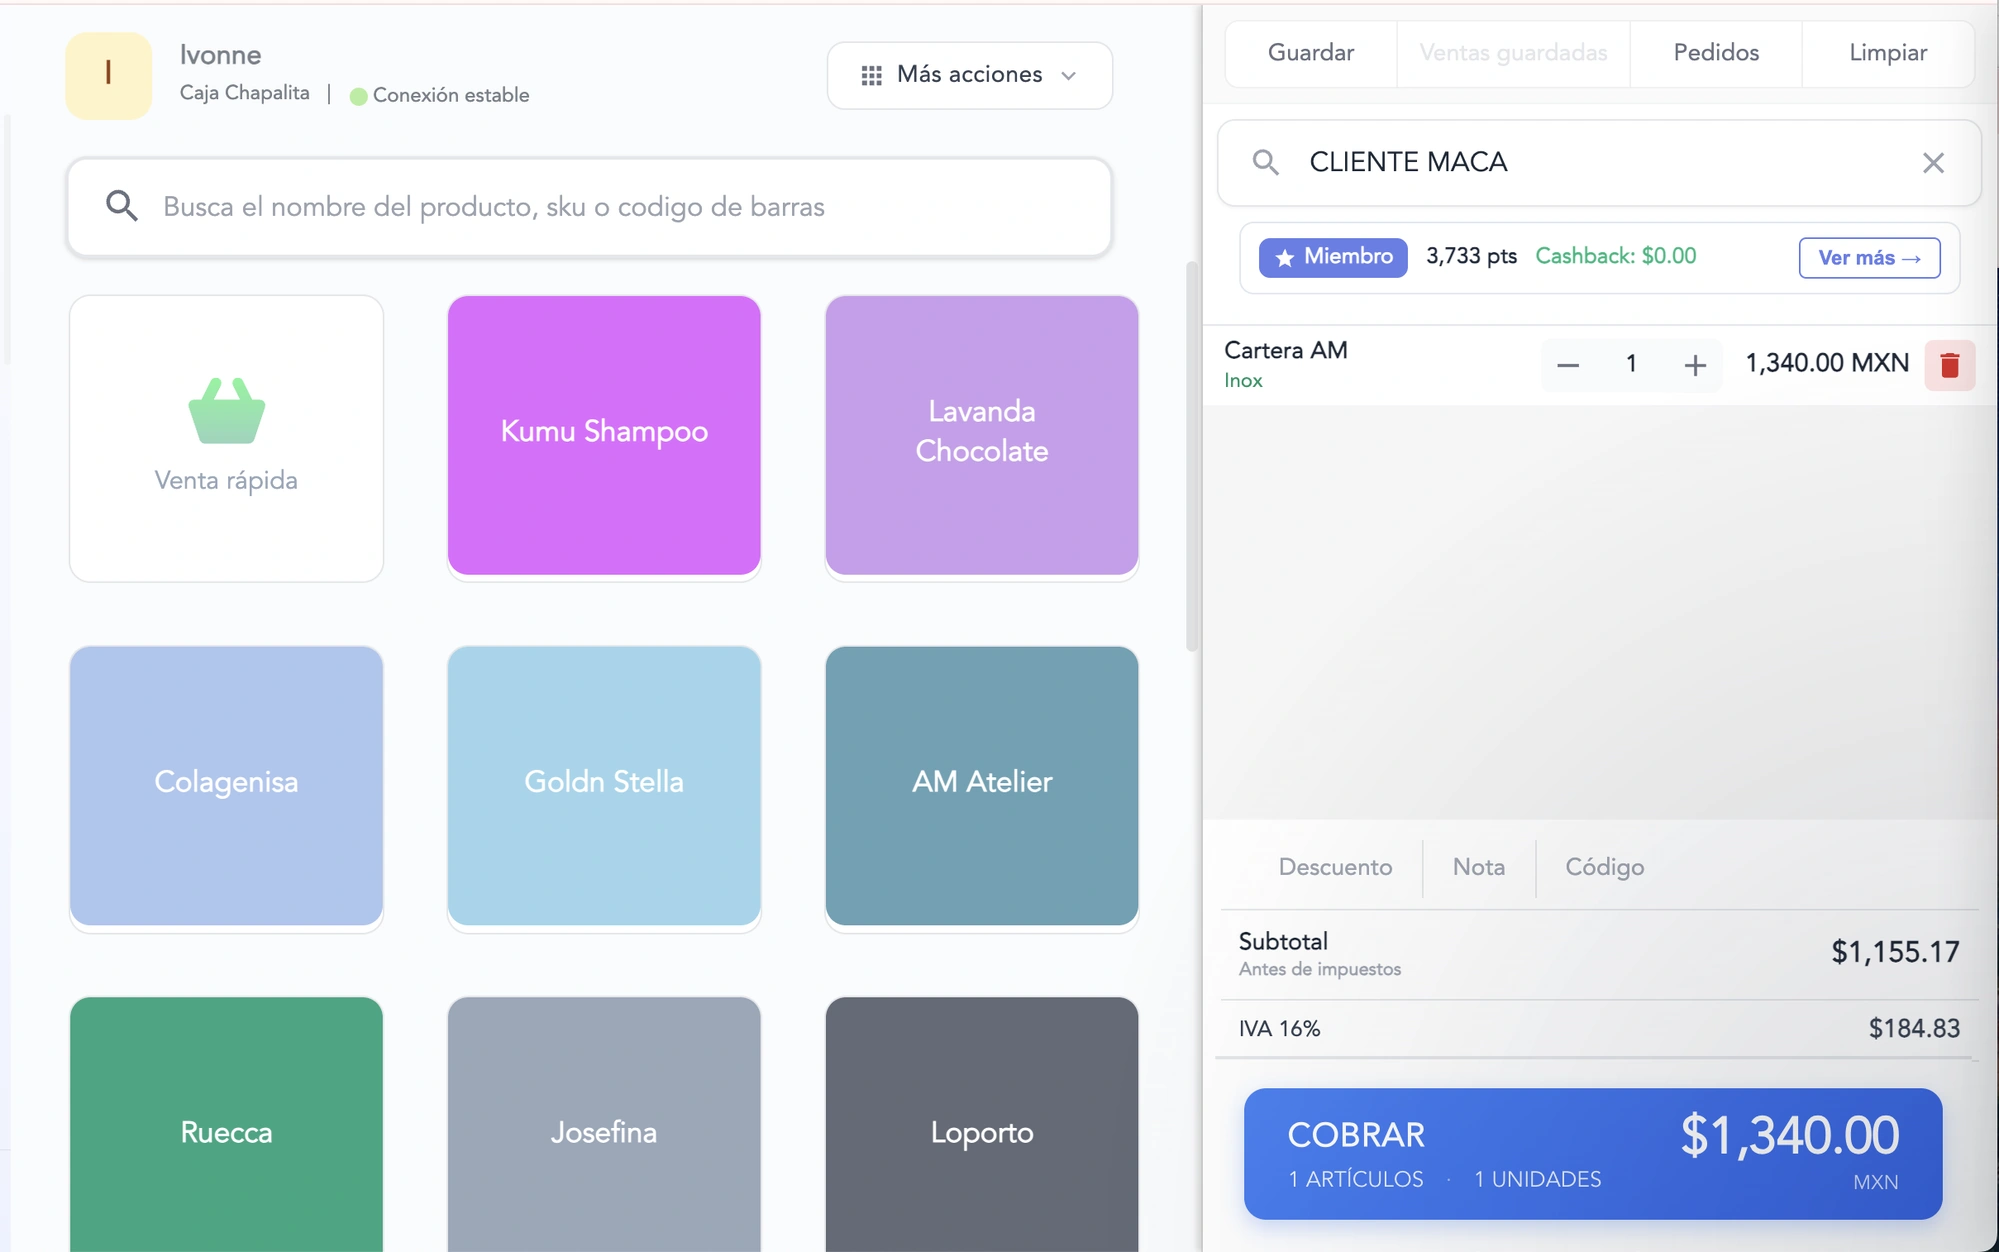Switch to the Pedidos tab
The width and height of the screenshot is (1999, 1252).
[1715, 53]
